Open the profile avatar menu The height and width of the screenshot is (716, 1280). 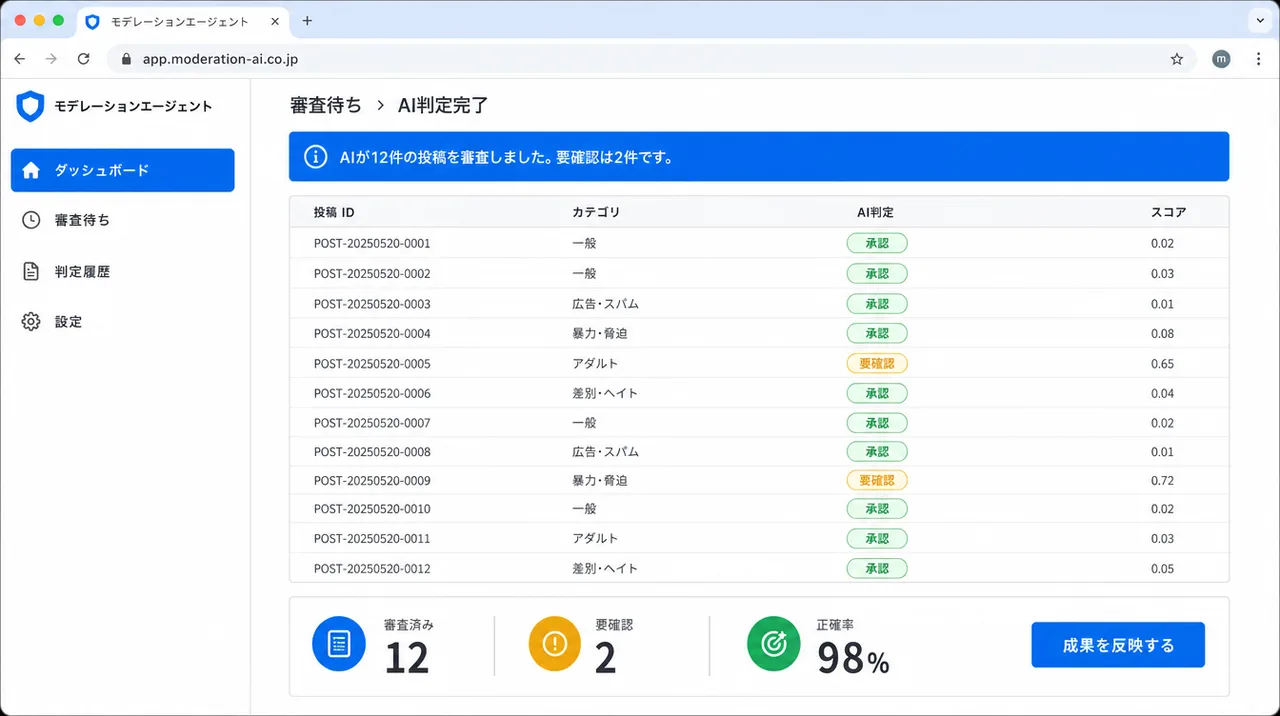[1221, 59]
